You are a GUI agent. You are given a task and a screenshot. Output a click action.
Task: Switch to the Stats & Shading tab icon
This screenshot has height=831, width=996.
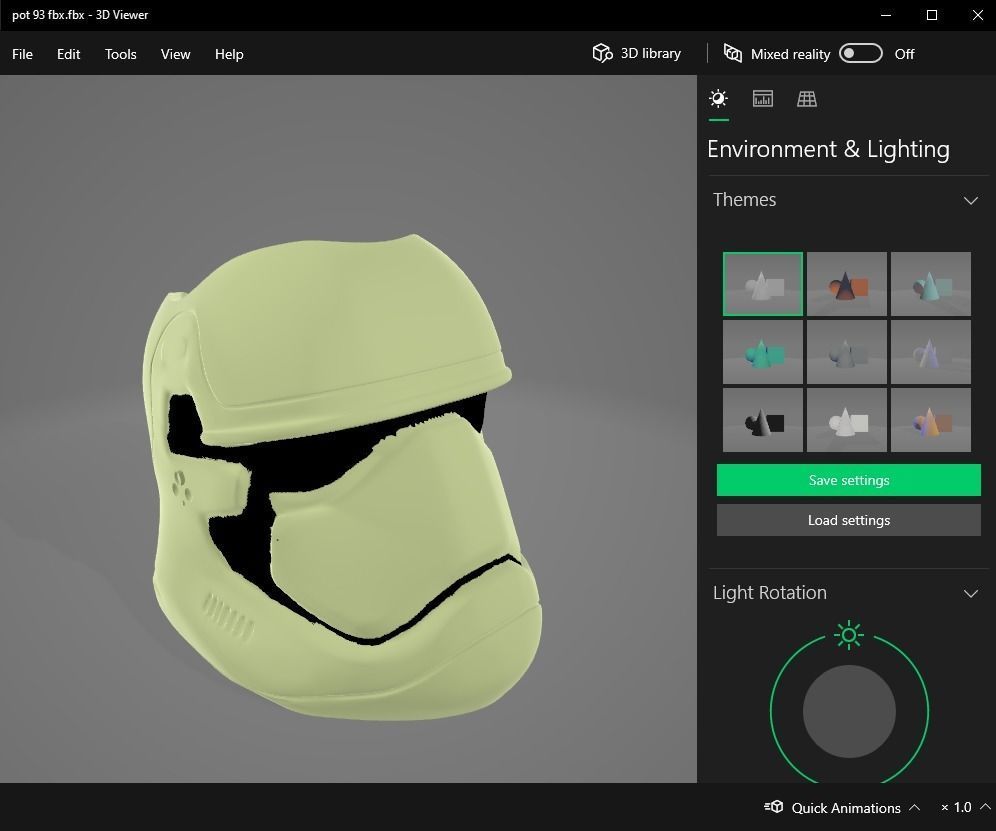click(763, 98)
